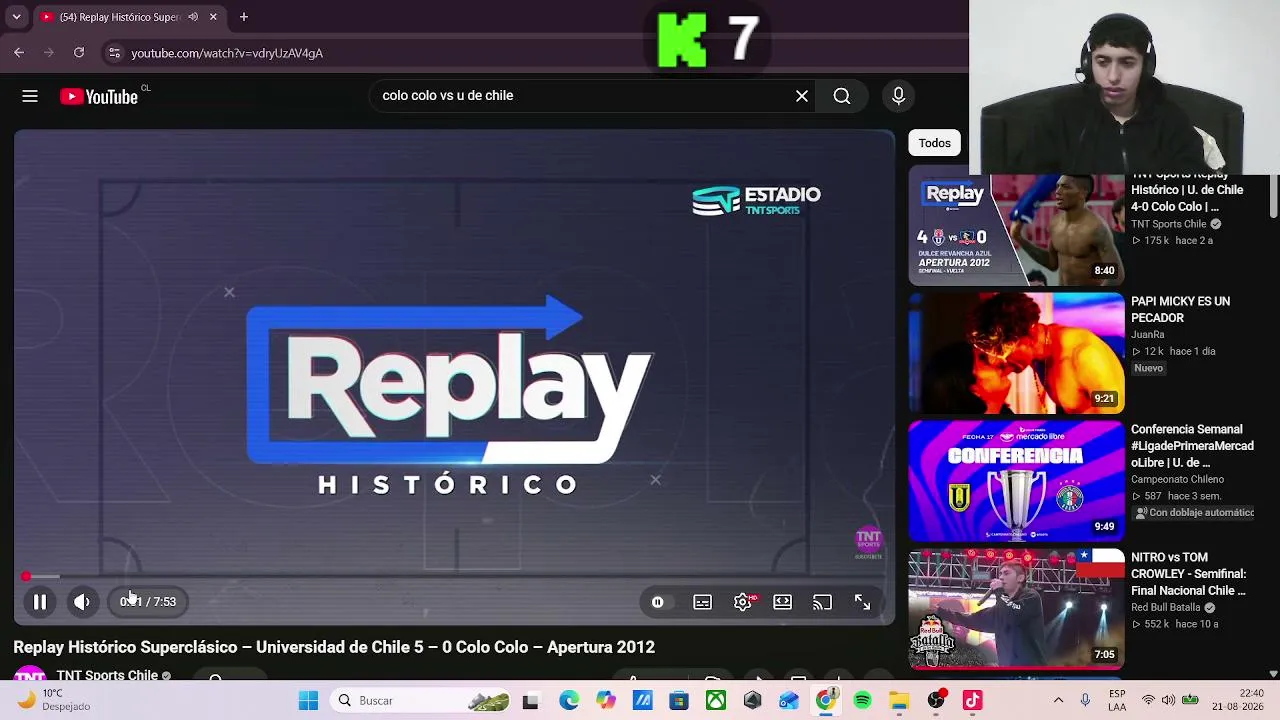Switch to theater mode
Image resolution: width=1280 pixels, height=720 pixels.
coord(782,602)
